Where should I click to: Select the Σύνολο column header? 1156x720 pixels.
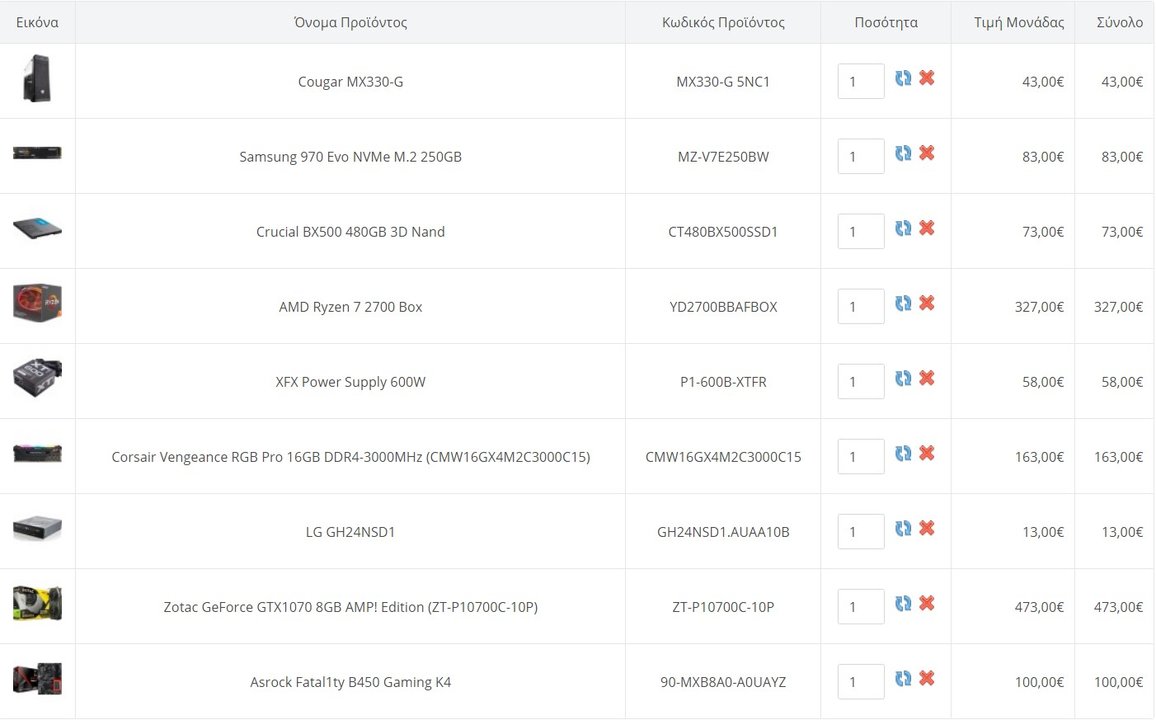(x=1119, y=23)
